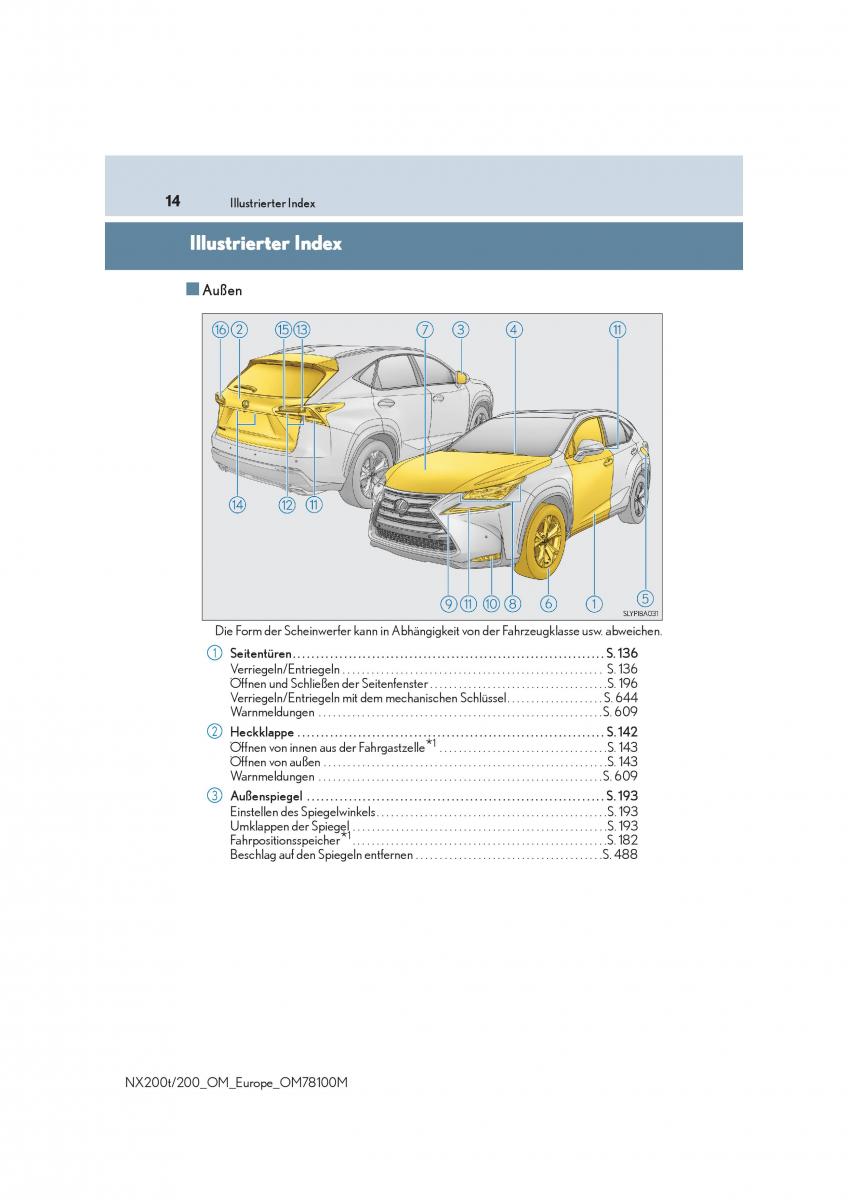This screenshot has width=848, height=1200.
Task: Open the Heckklappe index entry
Action: click(434, 733)
